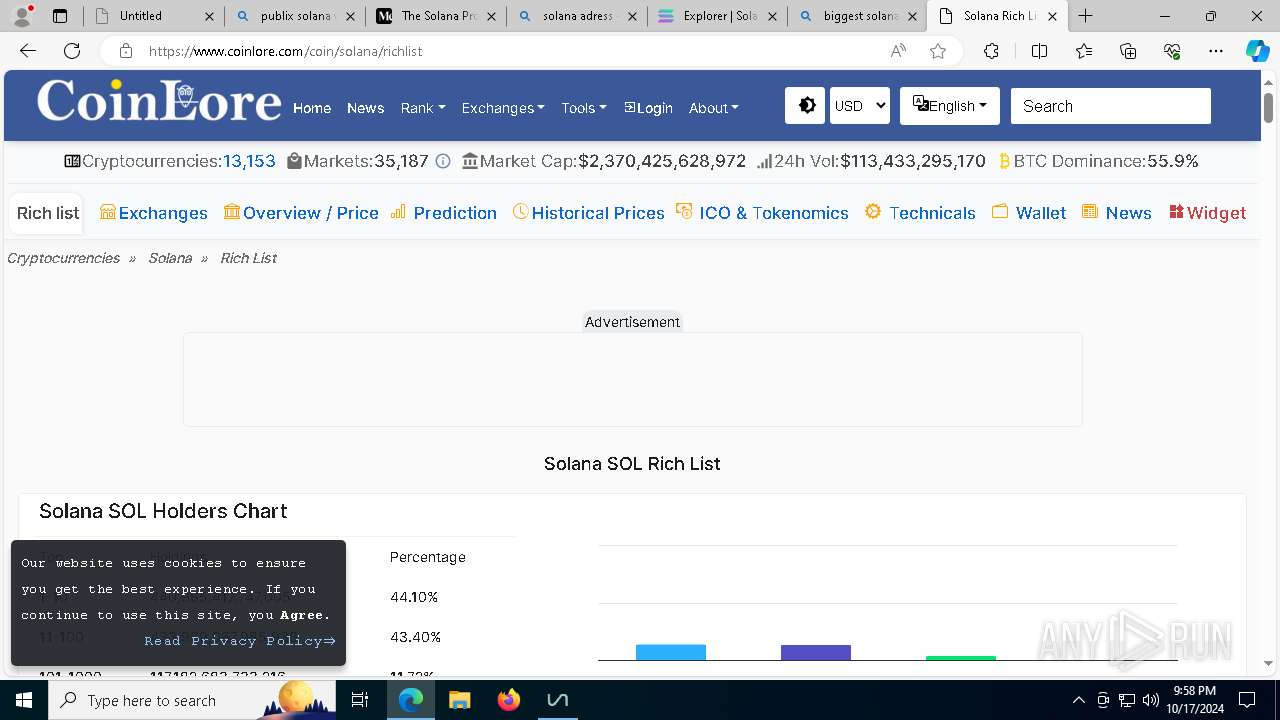The height and width of the screenshot is (720, 1280).
Task: Open the Overview / Price tab
Action: pyautogui.click(x=301, y=213)
